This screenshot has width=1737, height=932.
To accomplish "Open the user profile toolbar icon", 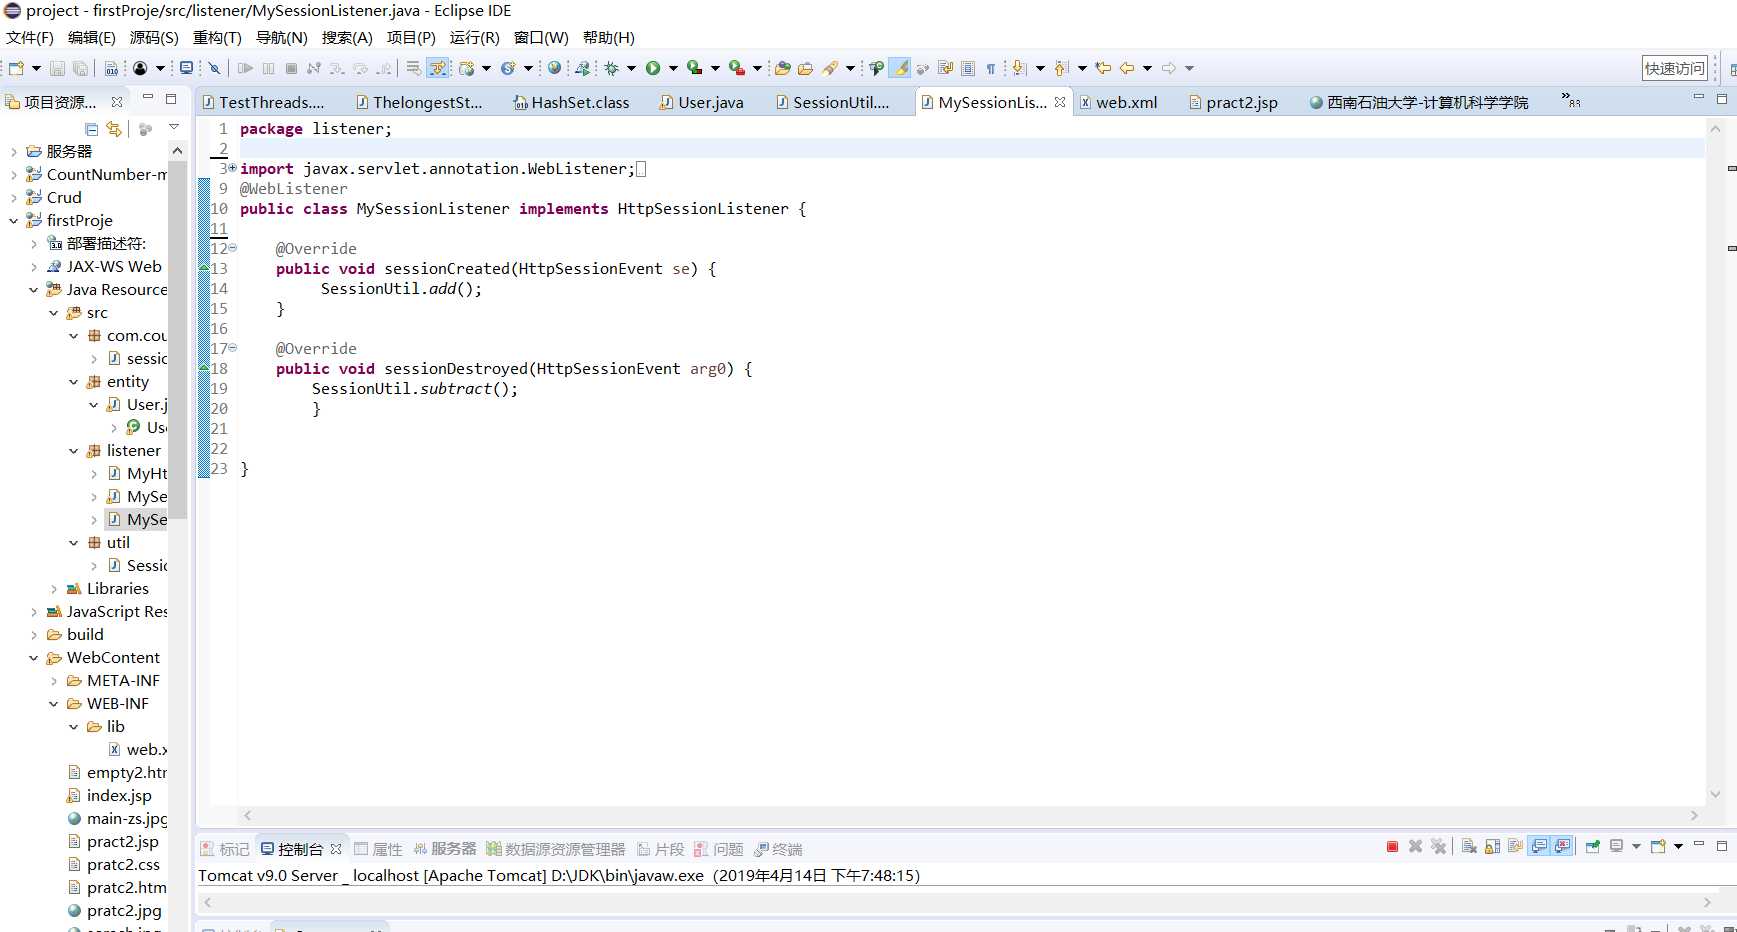I will [140, 68].
